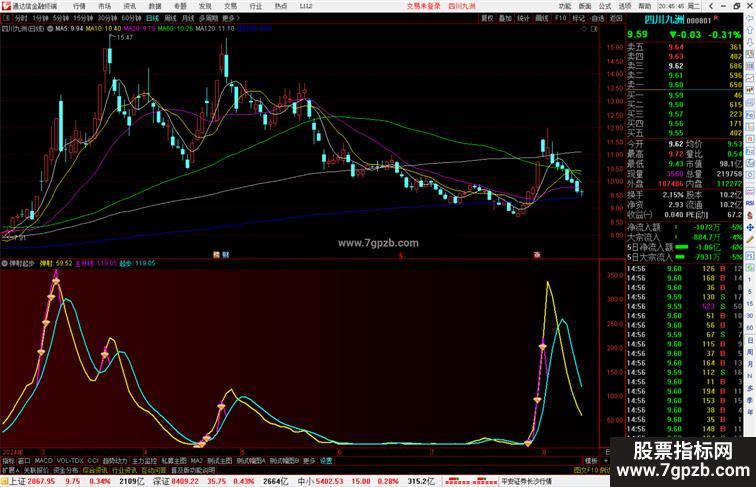Click the round icon beside 弹射起步 indicator

tap(4, 263)
